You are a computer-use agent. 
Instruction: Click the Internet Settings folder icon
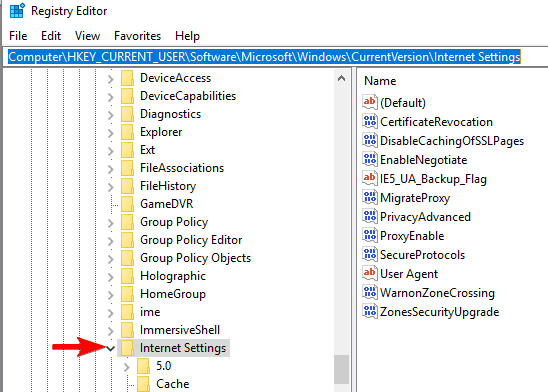click(x=128, y=348)
